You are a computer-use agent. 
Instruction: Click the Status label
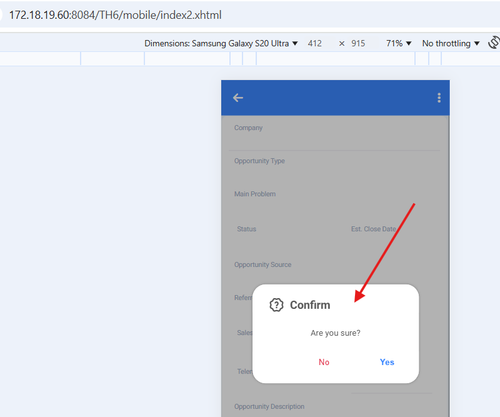tap(247, 229)
